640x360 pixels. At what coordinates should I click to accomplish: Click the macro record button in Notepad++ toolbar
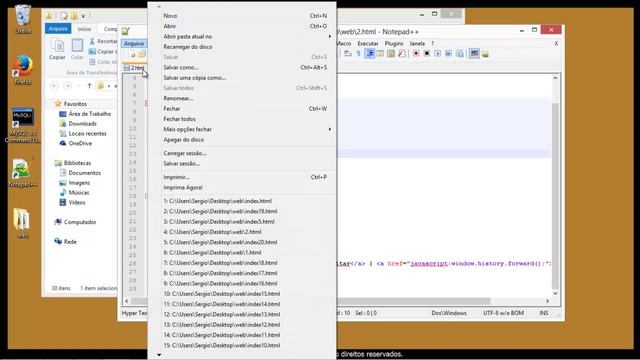coord(416,53)
